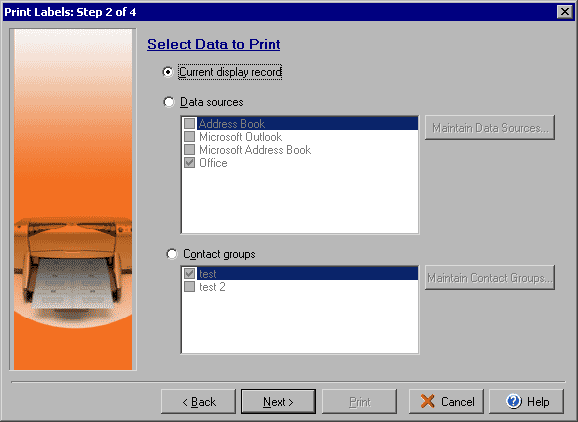Check the test 2 contact group checkbox

(189, 287)
